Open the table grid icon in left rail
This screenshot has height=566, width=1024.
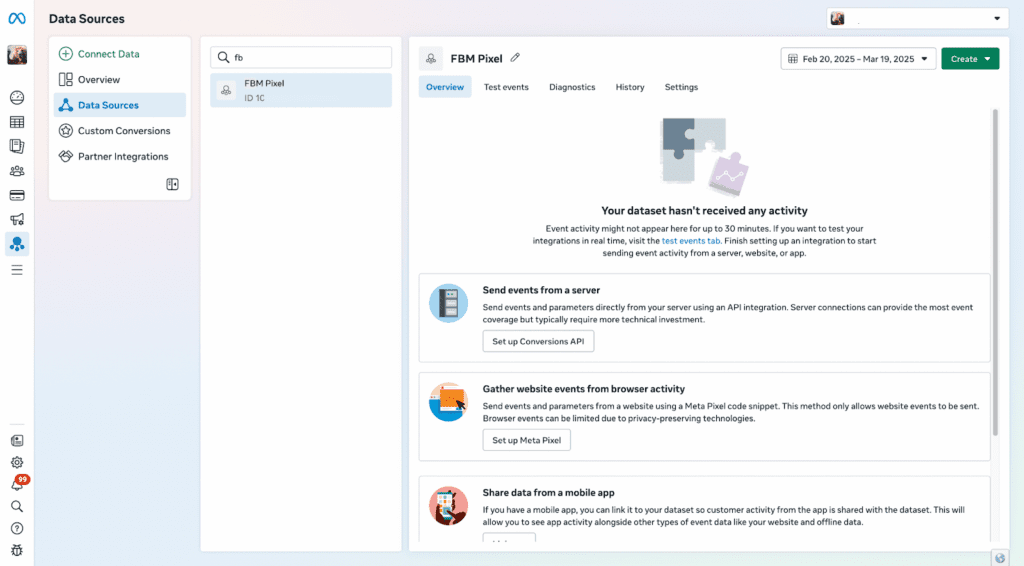17,122
